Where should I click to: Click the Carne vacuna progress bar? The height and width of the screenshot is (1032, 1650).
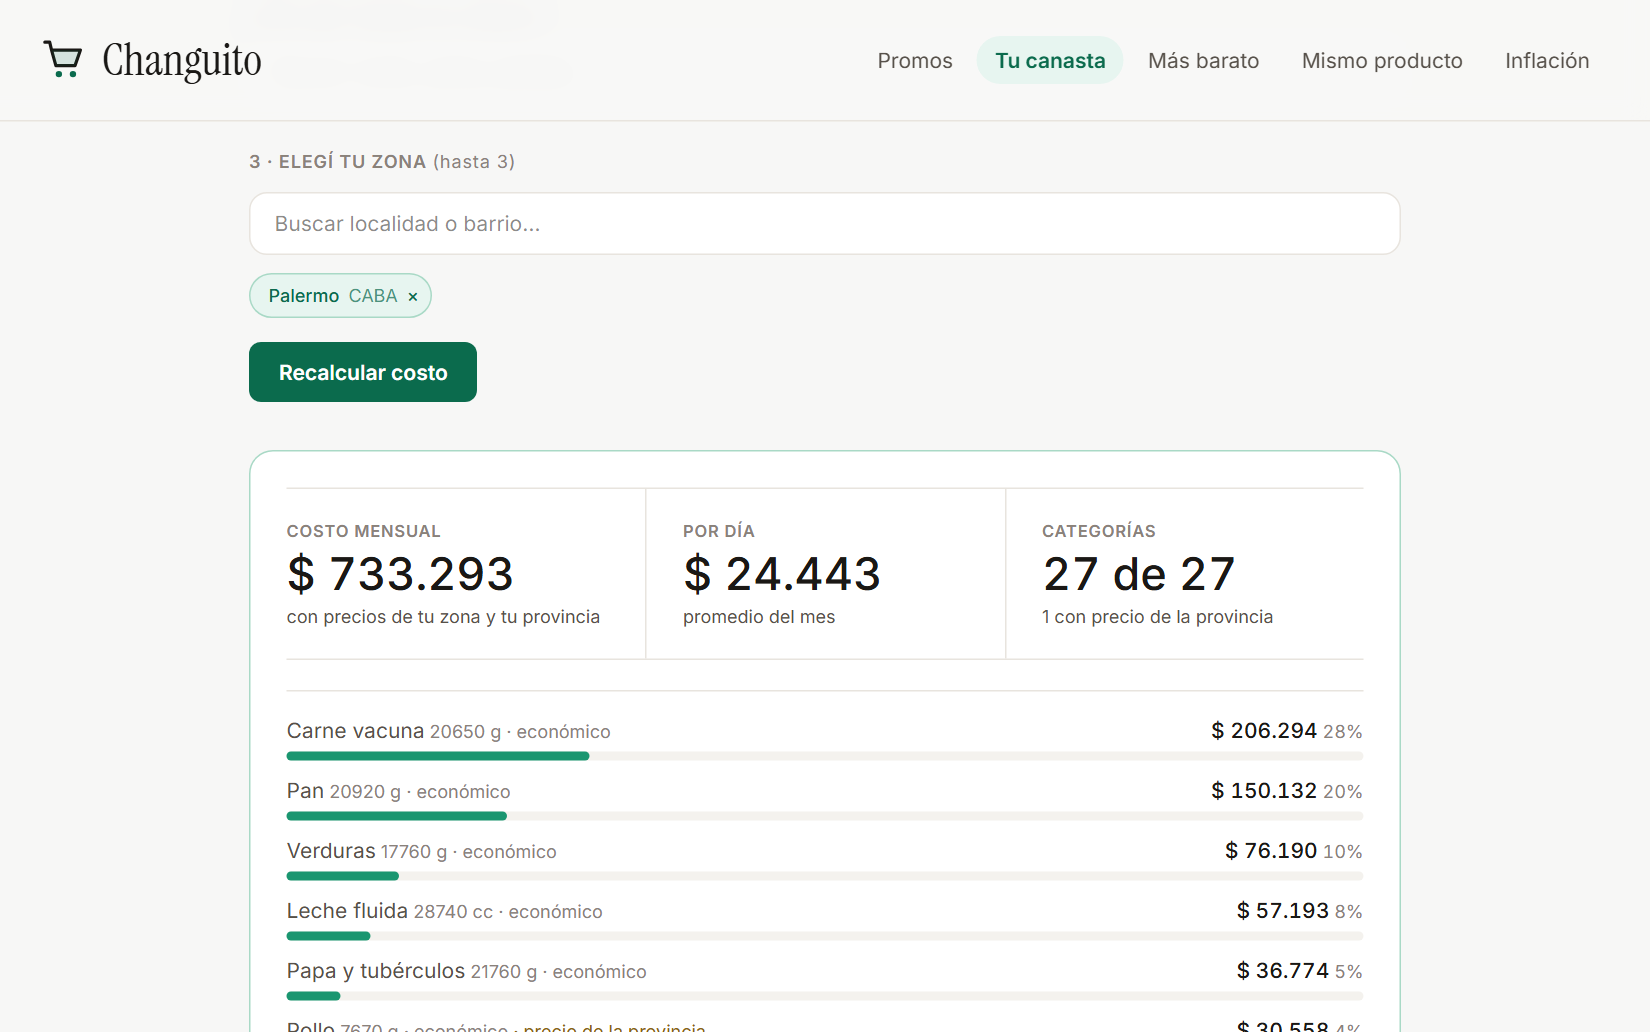click(824, 756)
